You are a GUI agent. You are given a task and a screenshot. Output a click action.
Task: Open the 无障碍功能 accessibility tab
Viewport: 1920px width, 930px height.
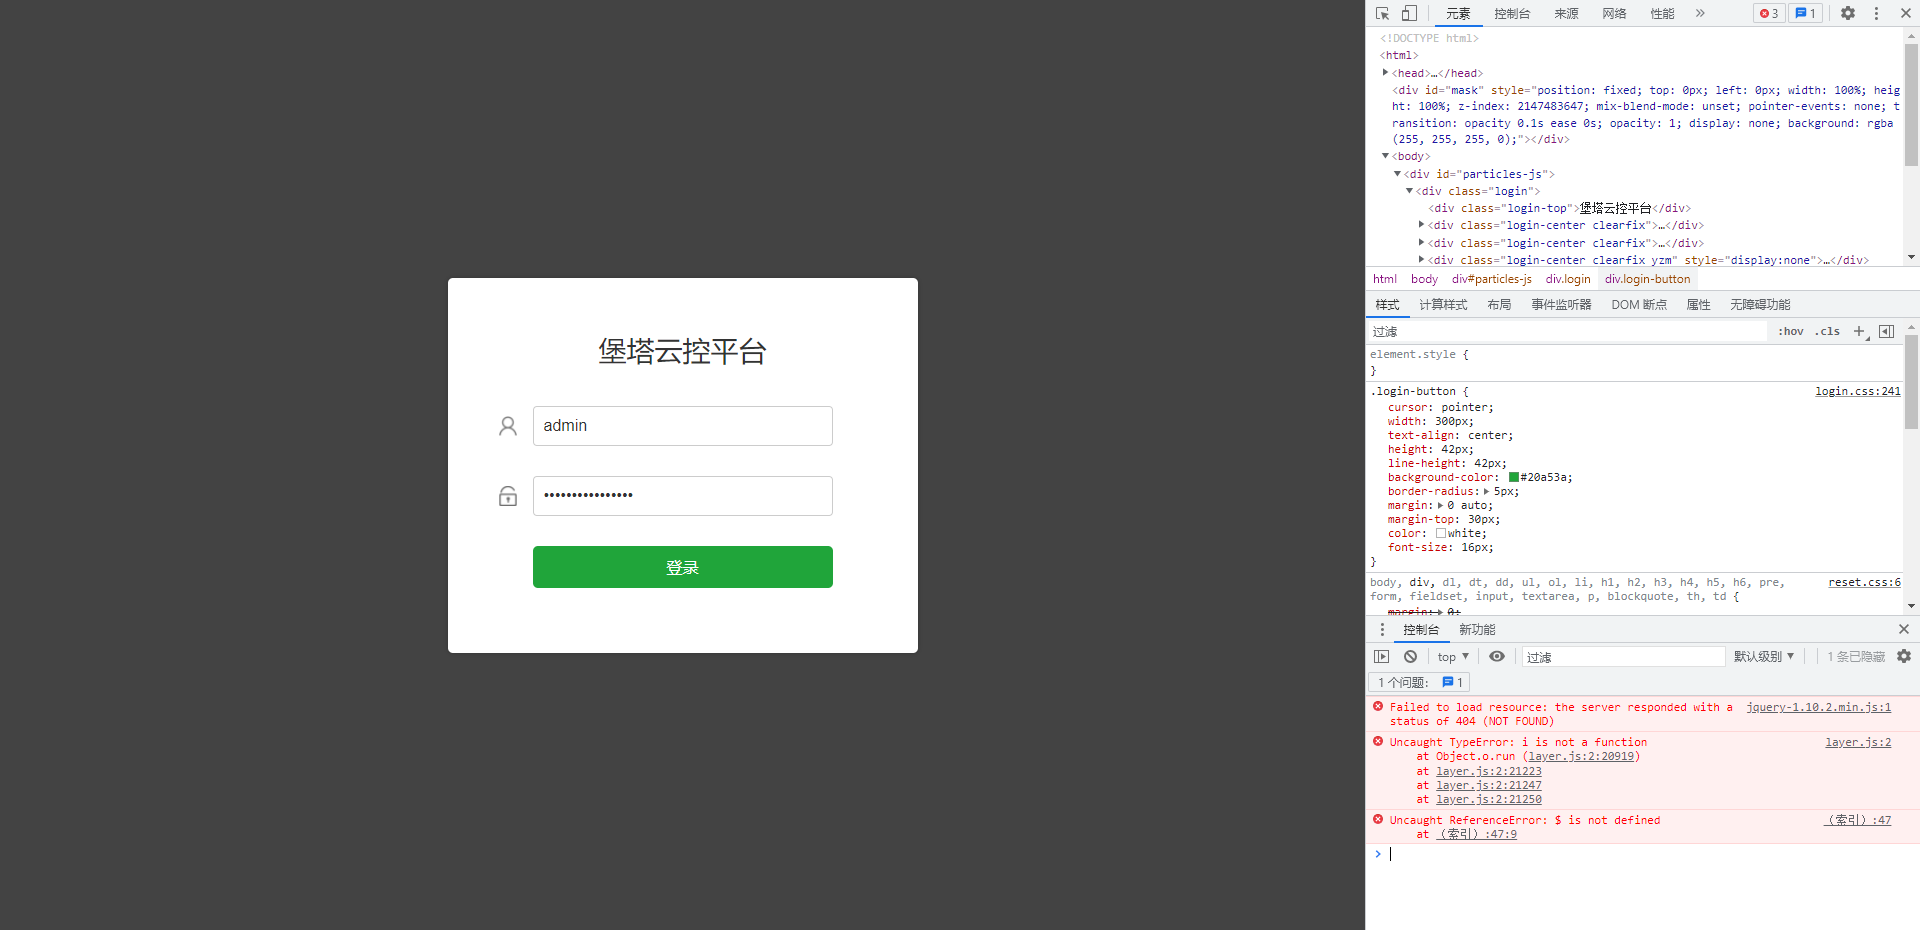coord(1760,305)
